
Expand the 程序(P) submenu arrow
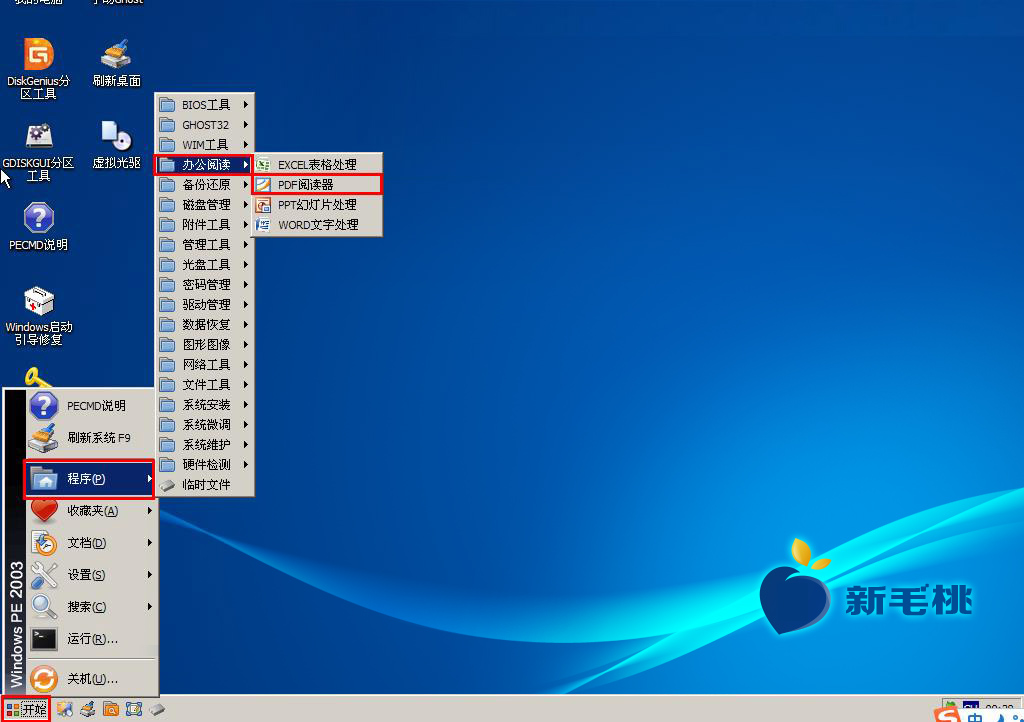tap(150, 479)
